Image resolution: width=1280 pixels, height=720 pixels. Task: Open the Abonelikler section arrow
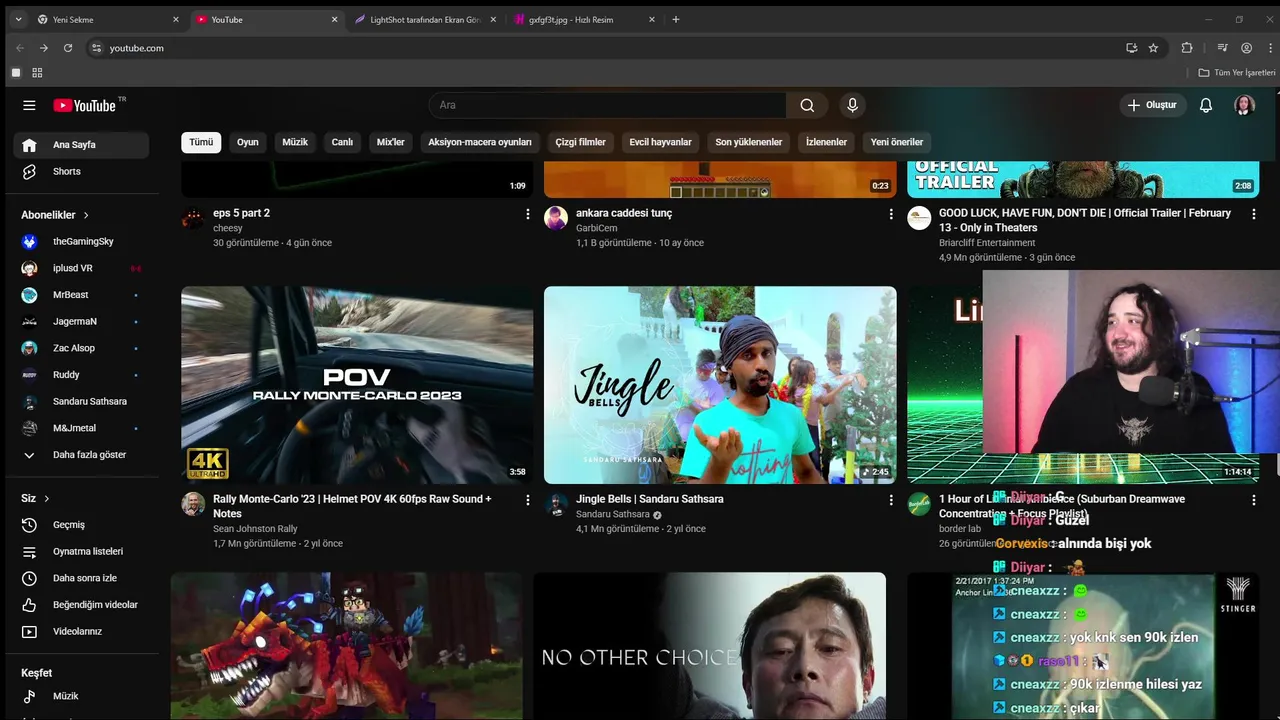click(x=86, y=215)
